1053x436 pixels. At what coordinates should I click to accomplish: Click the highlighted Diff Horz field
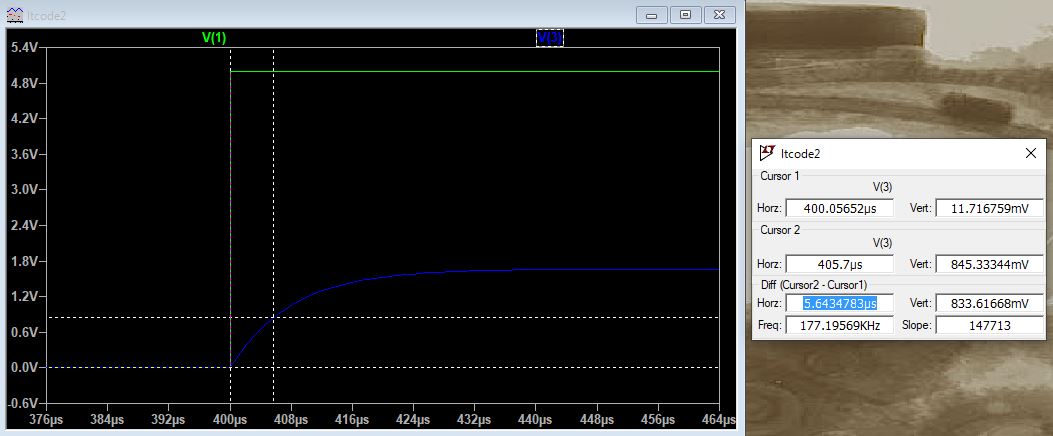click(839, 303)
